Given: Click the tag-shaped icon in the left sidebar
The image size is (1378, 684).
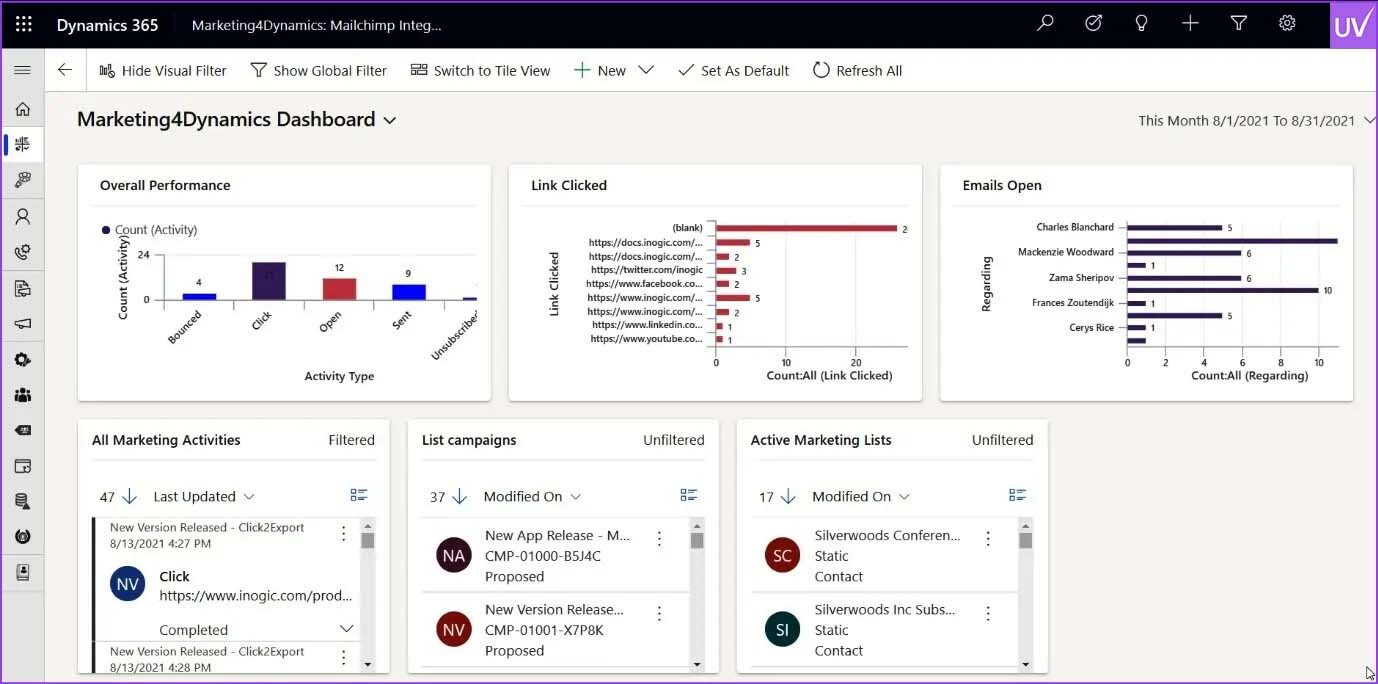Looking at the screenshot, I should click(22, 430).
